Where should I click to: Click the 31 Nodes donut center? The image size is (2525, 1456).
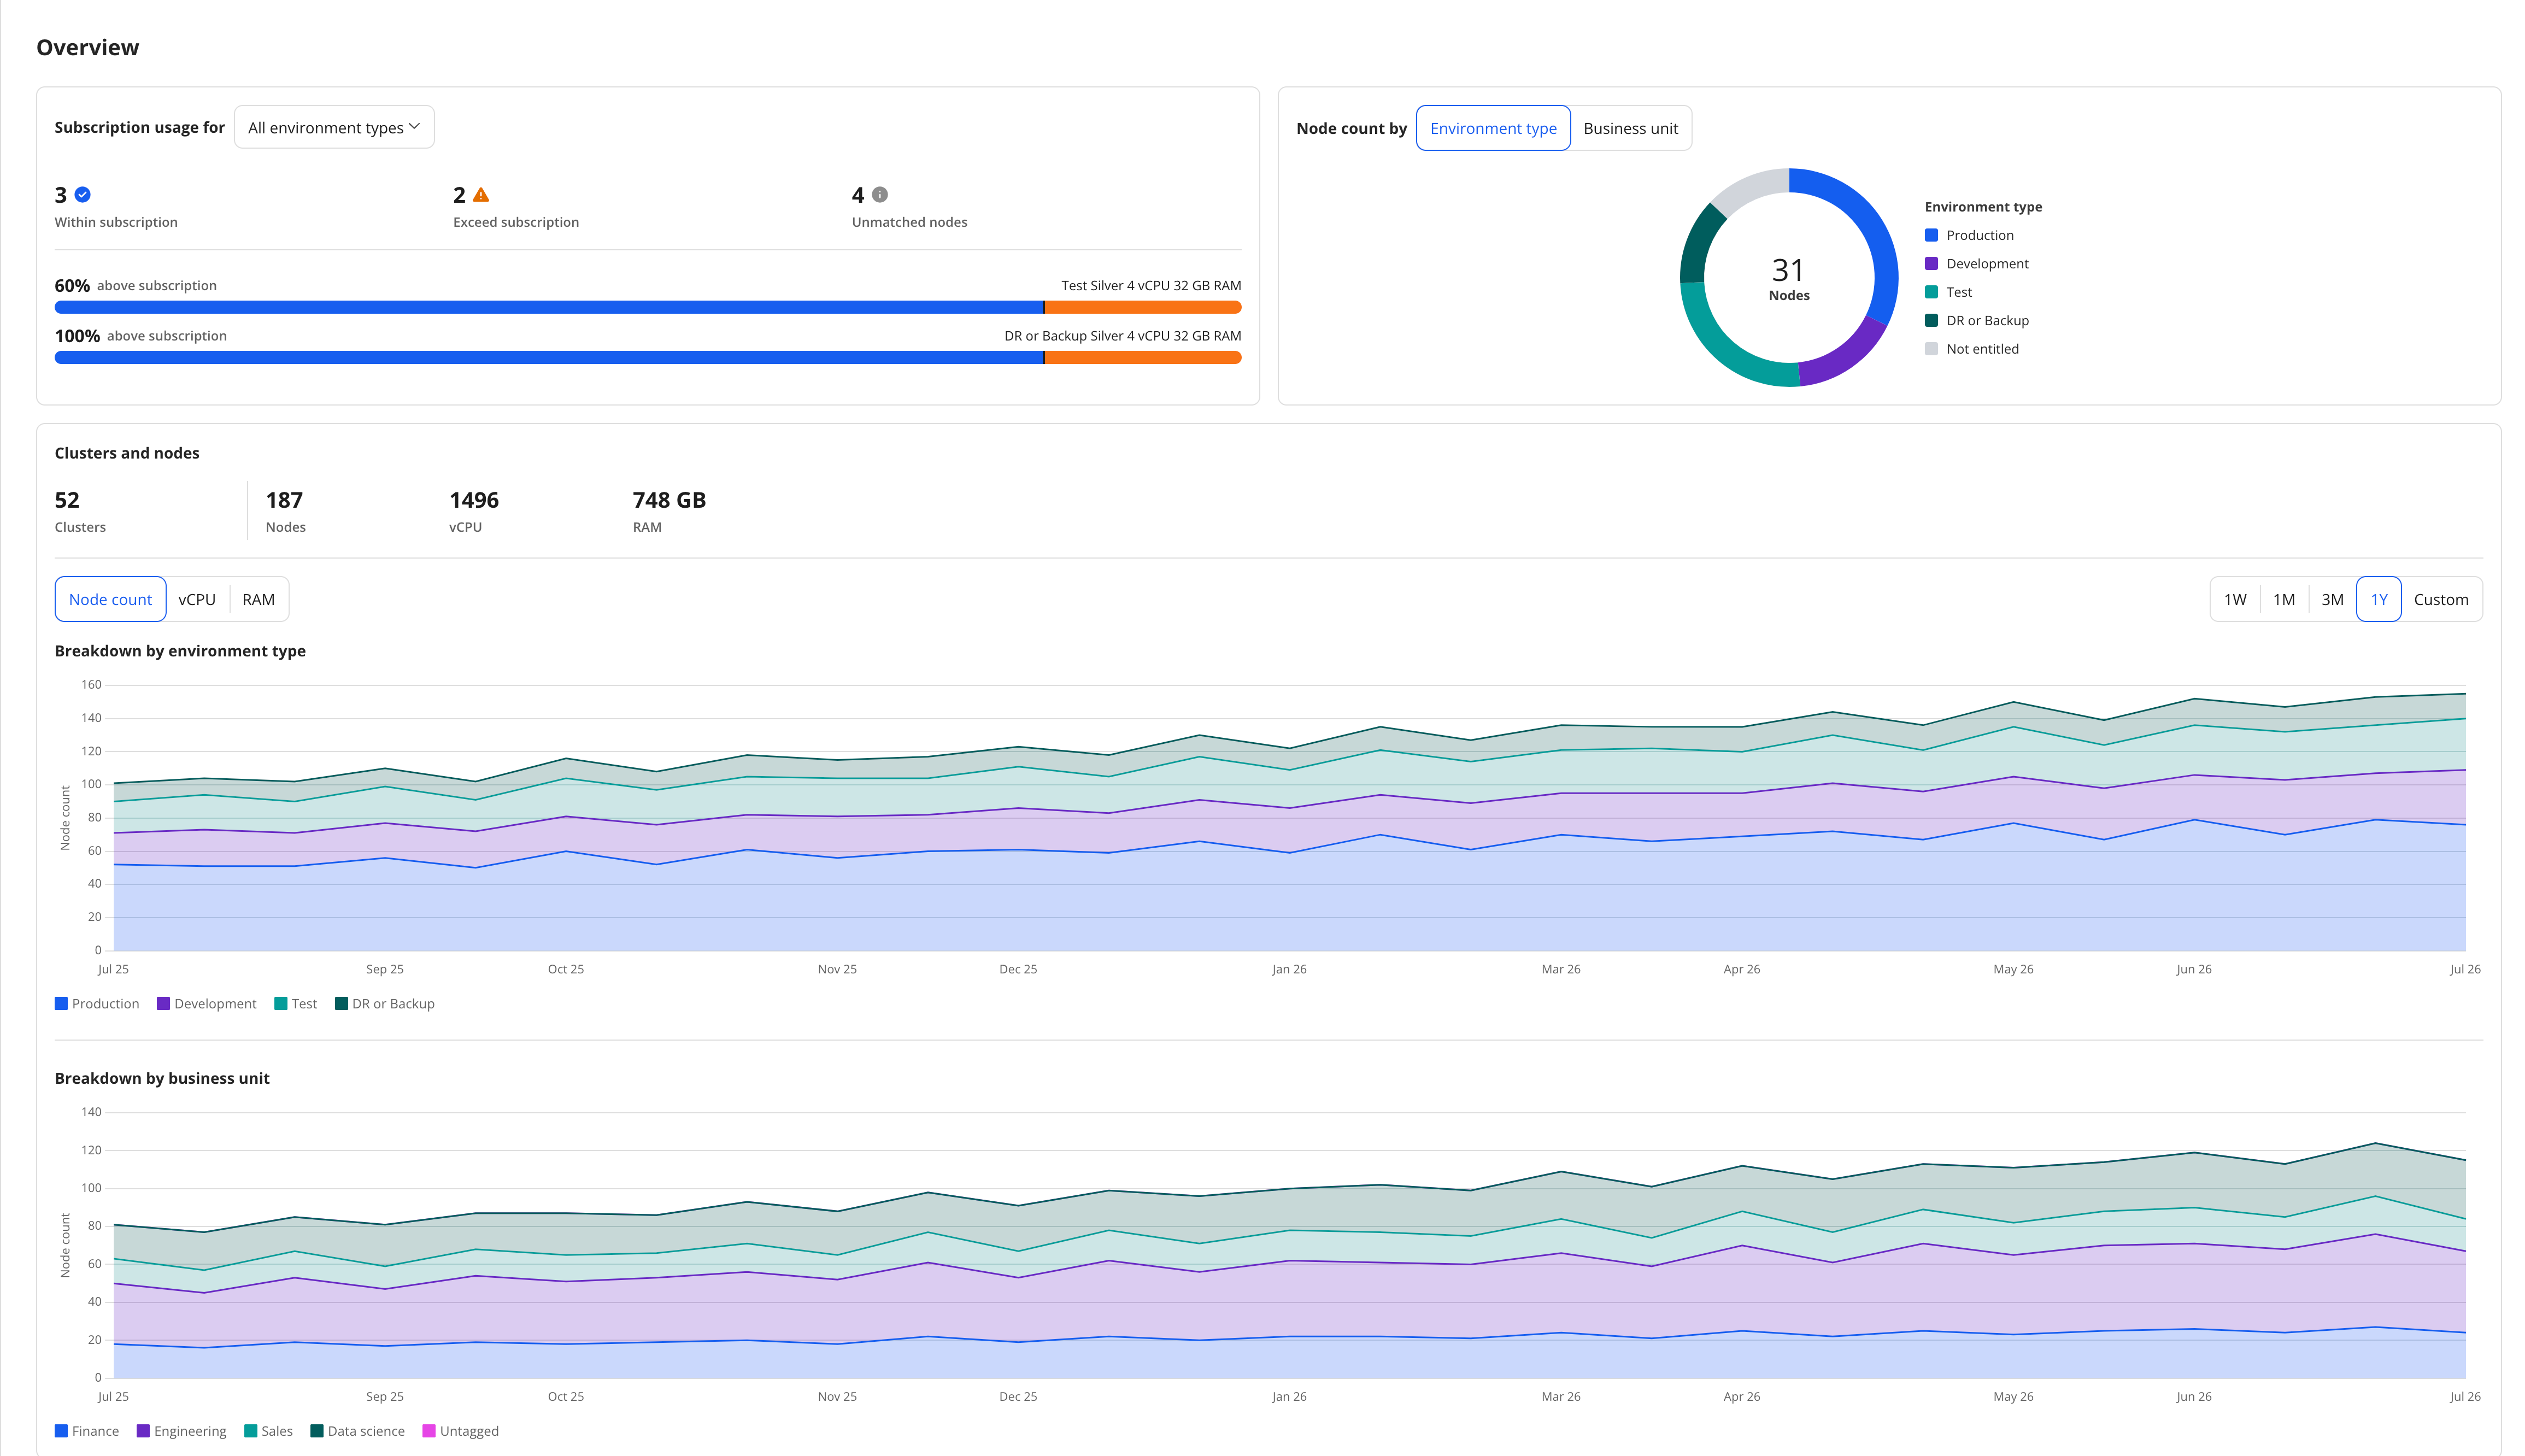[x=1789, y=279]
